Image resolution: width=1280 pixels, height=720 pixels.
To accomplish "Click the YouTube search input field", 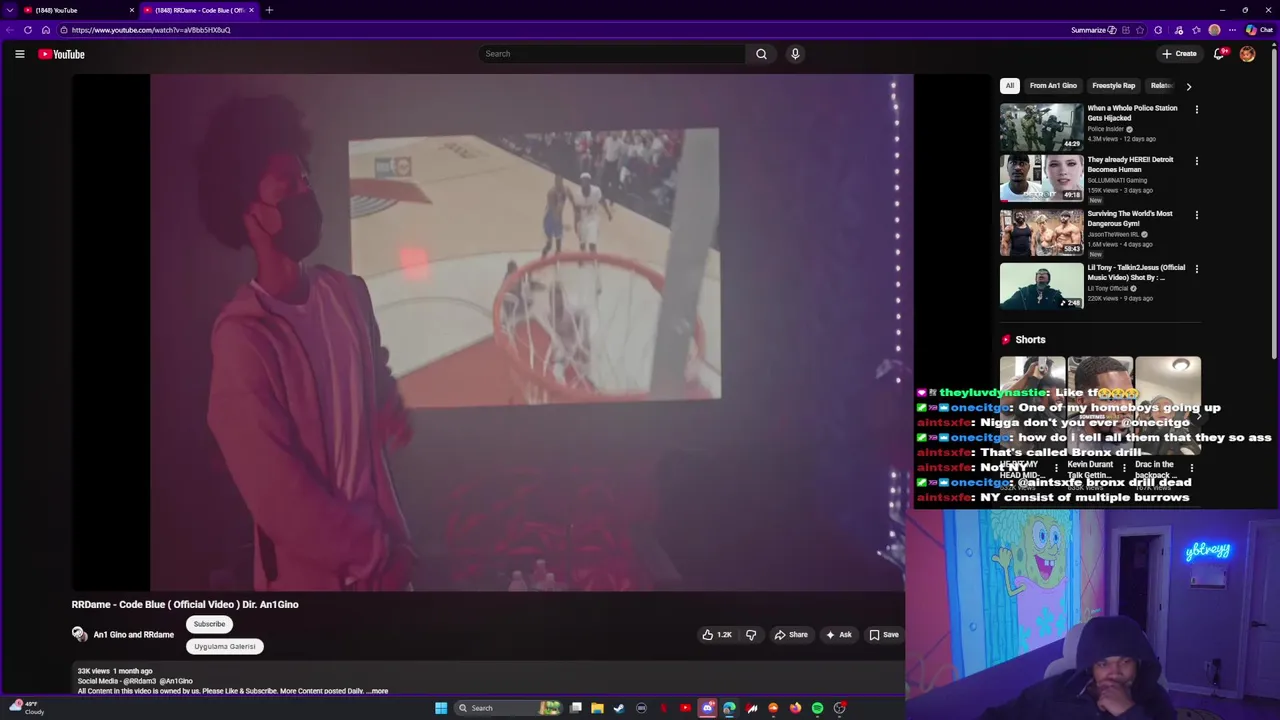I will pos(612,54).
